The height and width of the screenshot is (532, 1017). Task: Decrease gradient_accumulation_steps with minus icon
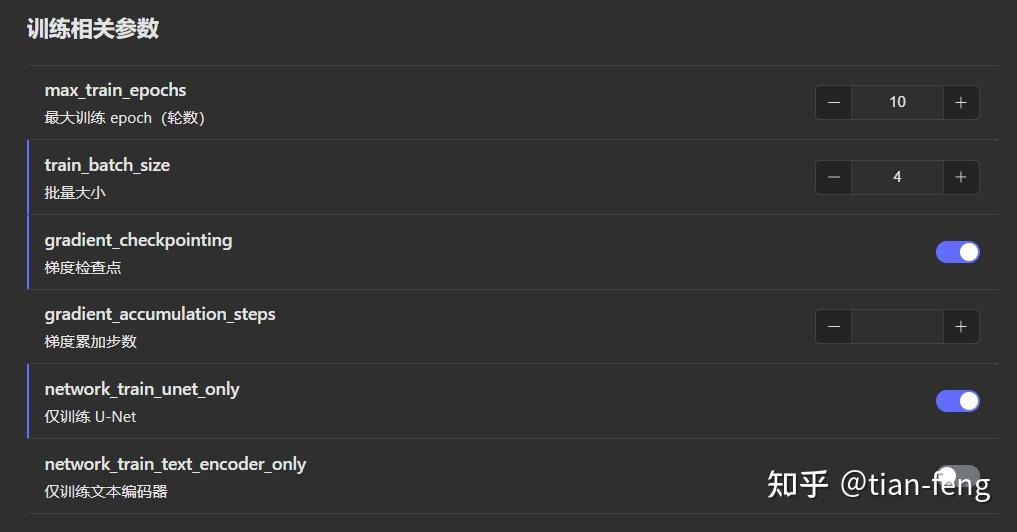tap(833, 326)
